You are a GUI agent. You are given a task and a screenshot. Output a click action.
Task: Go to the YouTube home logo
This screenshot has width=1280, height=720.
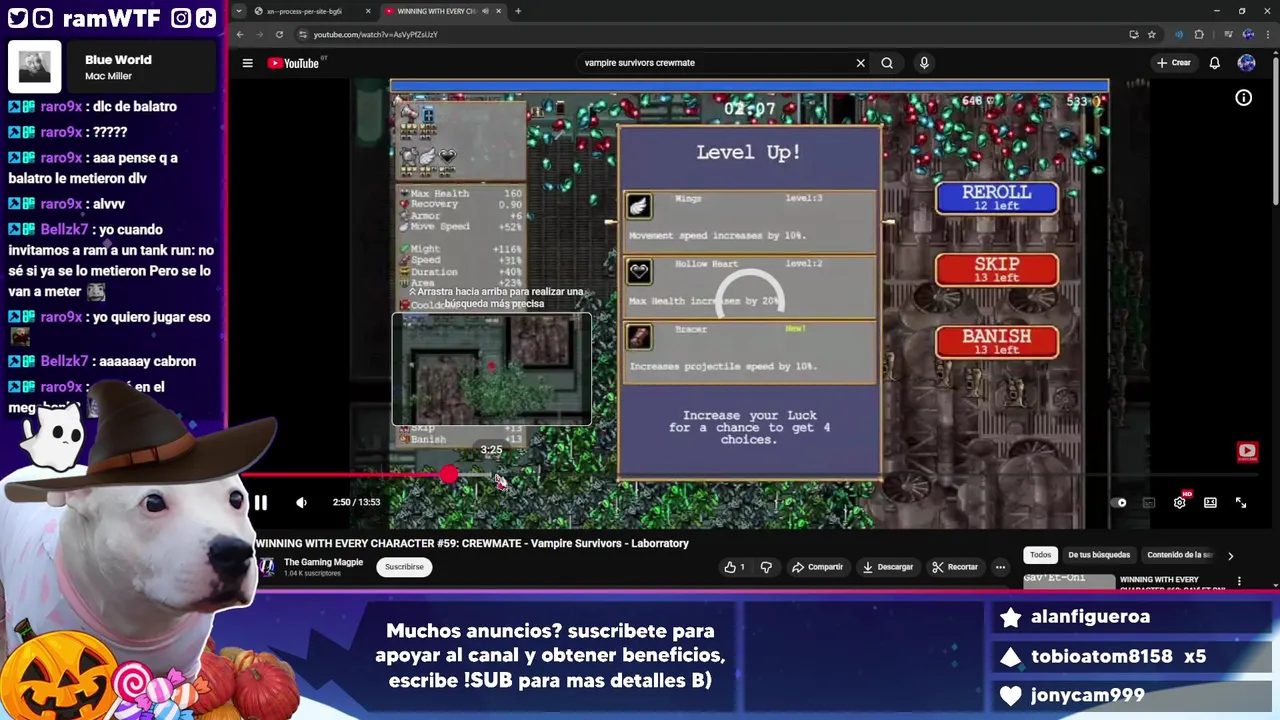point(293,63)
